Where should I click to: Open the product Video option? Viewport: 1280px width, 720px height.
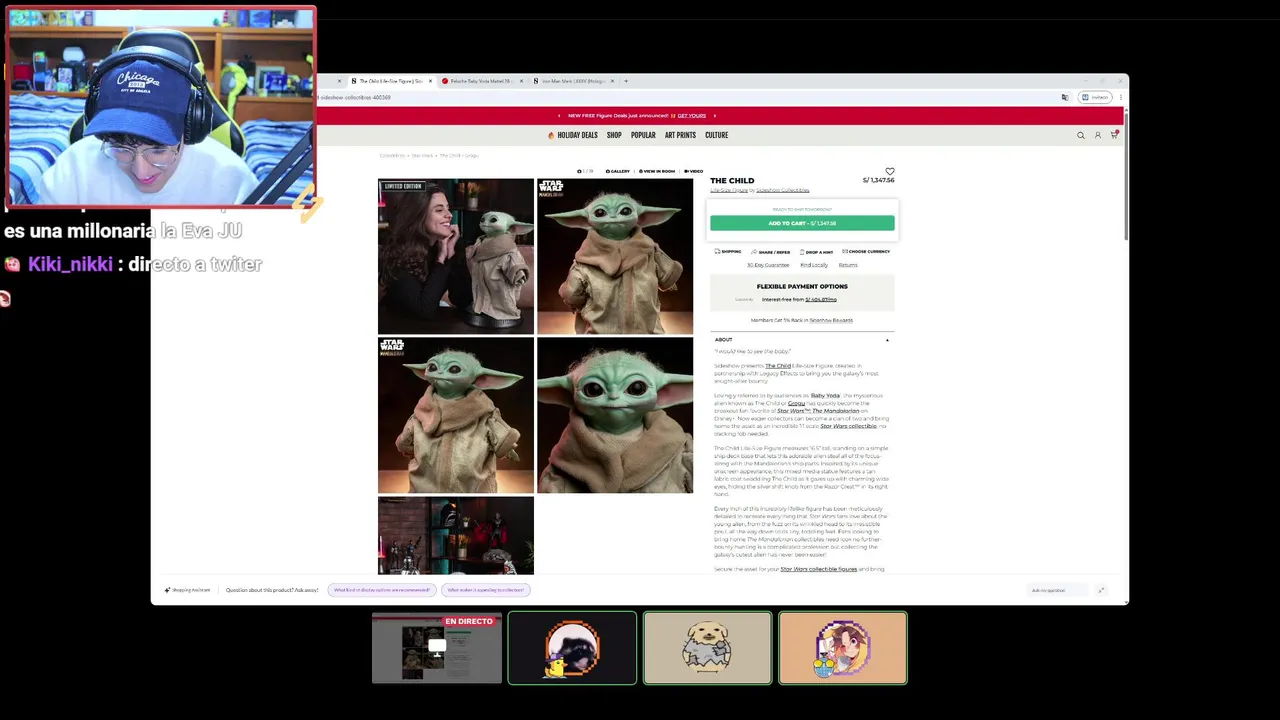693,171
